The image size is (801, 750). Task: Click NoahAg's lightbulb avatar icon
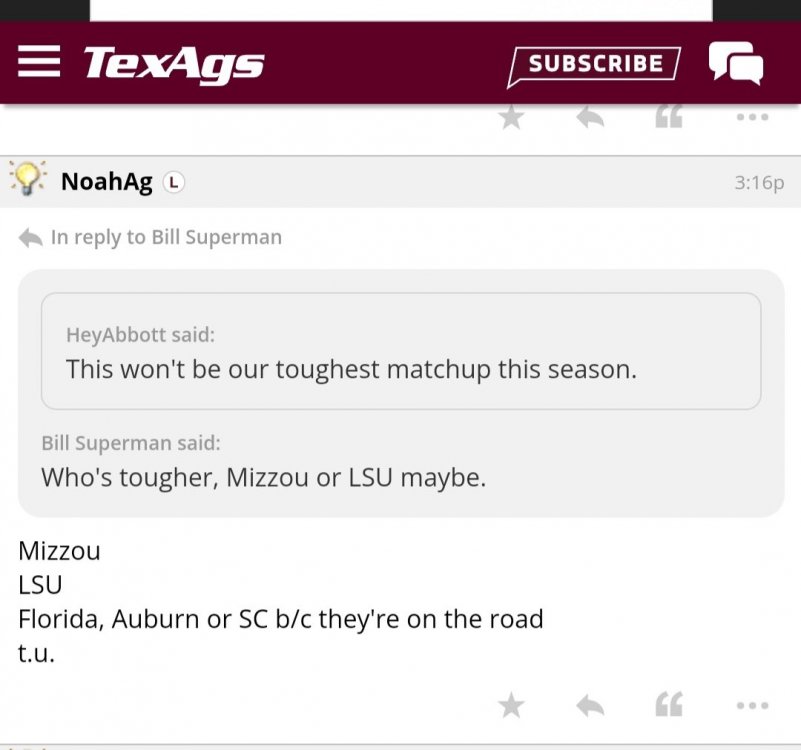click(x=28, y=180)
